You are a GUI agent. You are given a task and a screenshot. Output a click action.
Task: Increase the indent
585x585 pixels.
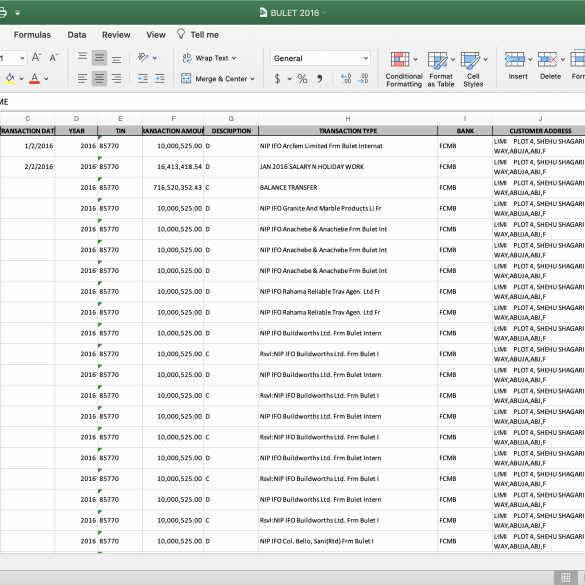[160, 78]
